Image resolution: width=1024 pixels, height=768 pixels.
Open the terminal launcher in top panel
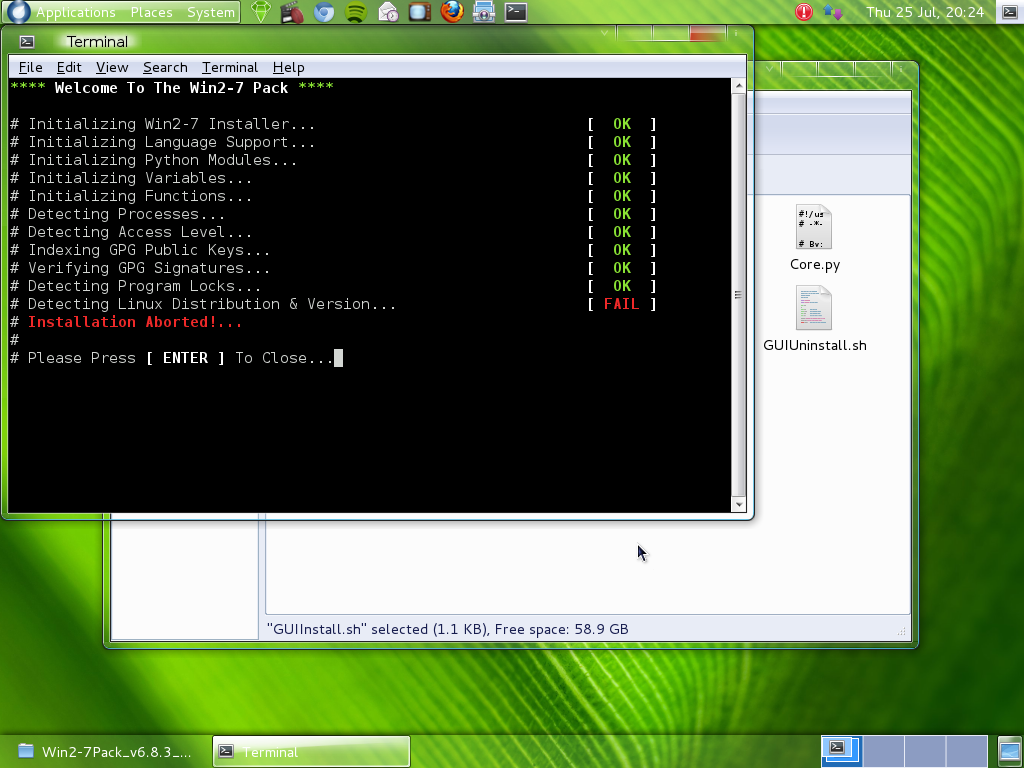pyautogui.click(x=515, y=12)
